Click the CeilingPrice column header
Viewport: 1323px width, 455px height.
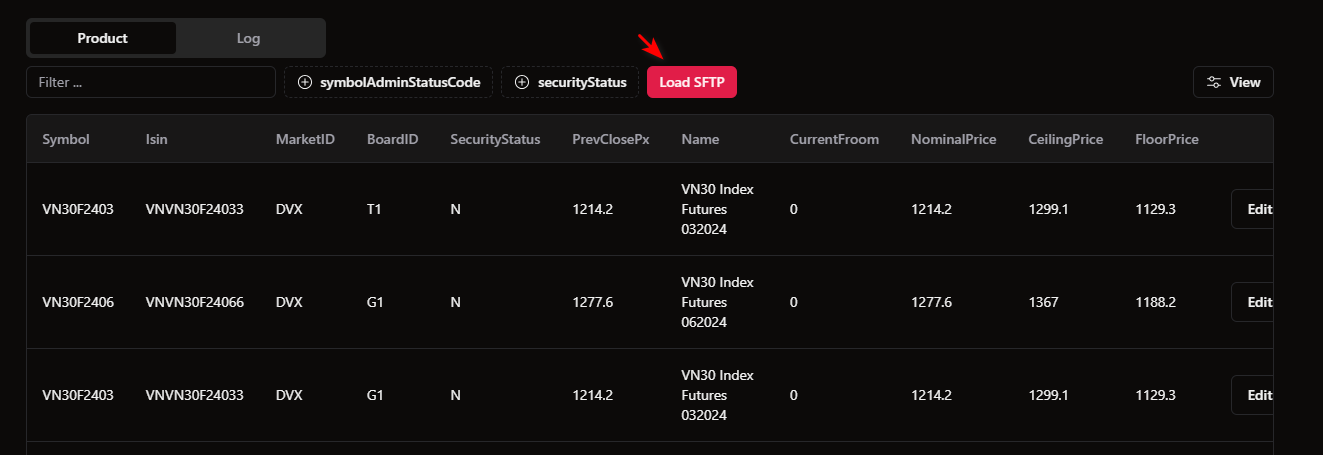pos(1066,139)
